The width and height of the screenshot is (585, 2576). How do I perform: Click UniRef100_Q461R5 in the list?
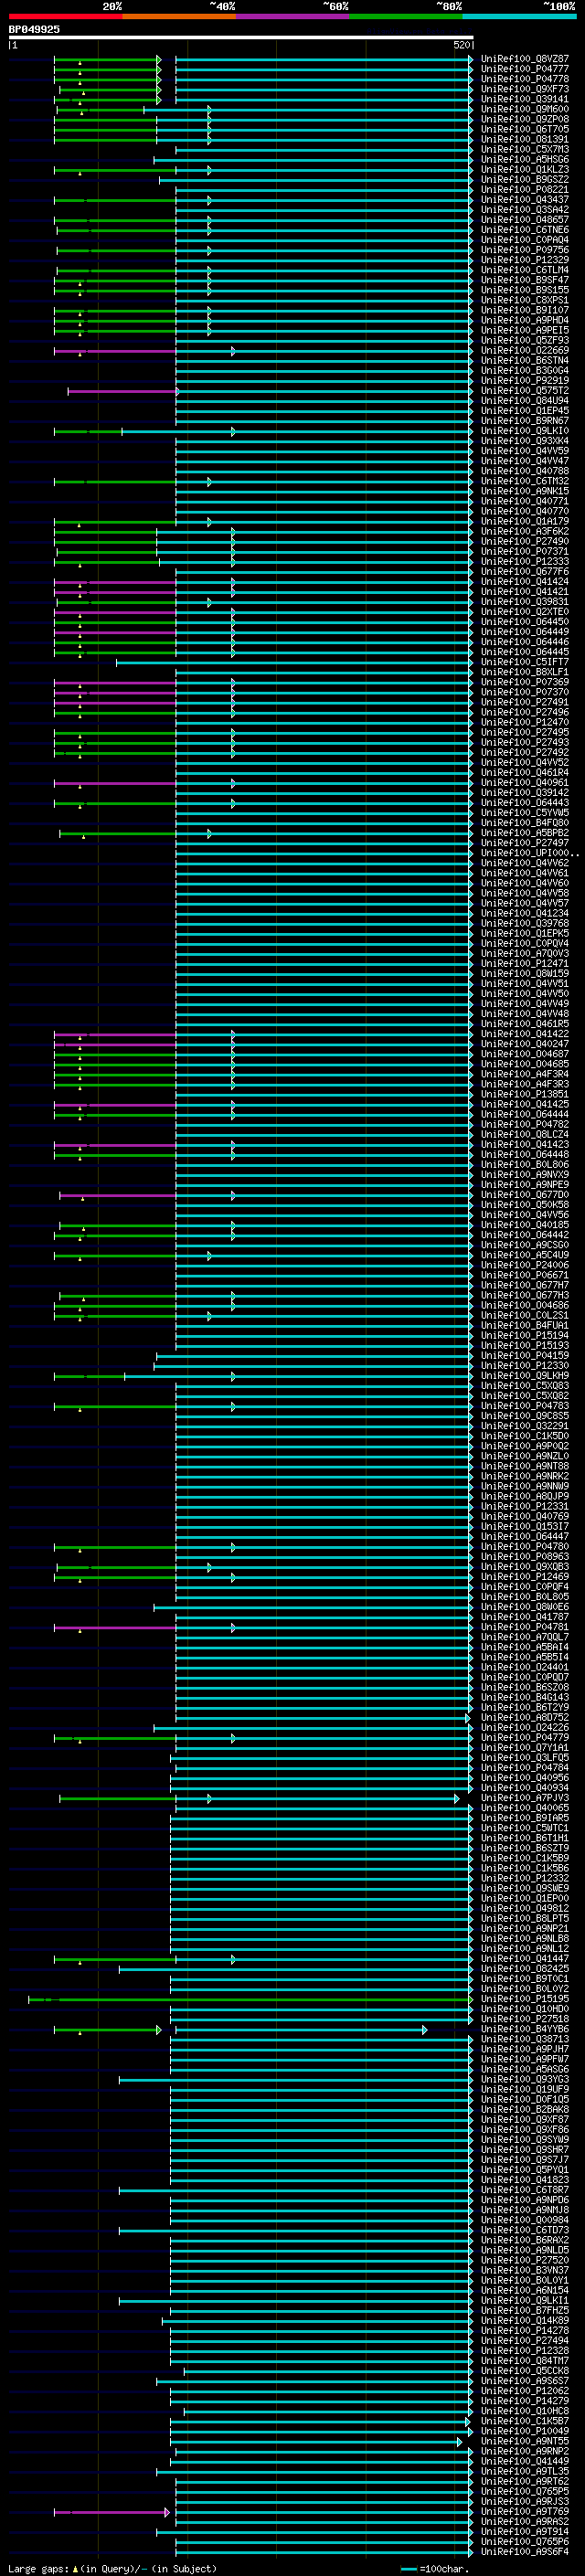[525, 1023]
